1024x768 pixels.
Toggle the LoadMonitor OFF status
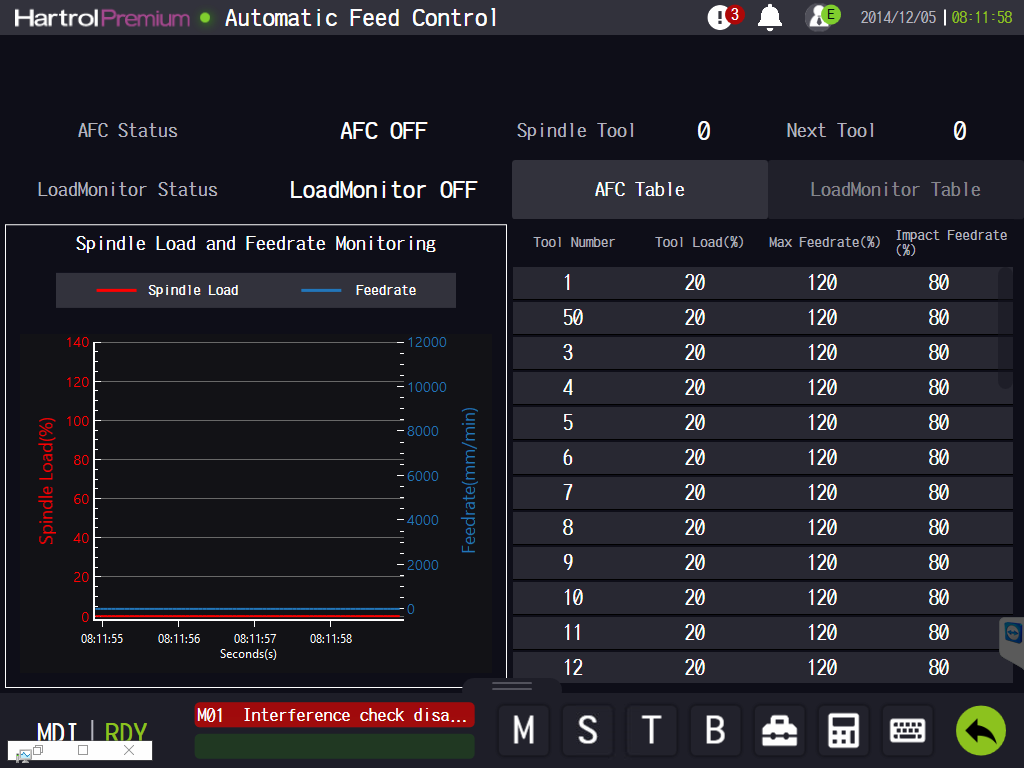click(x=383, y=190)
